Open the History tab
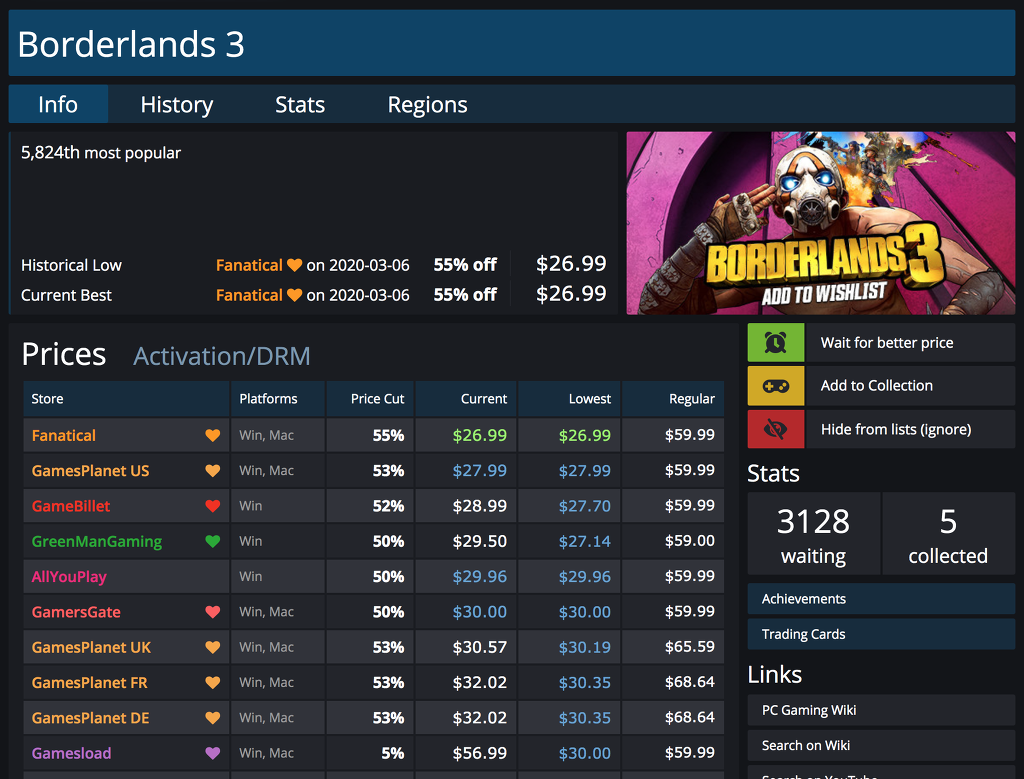 coord(176,104)
